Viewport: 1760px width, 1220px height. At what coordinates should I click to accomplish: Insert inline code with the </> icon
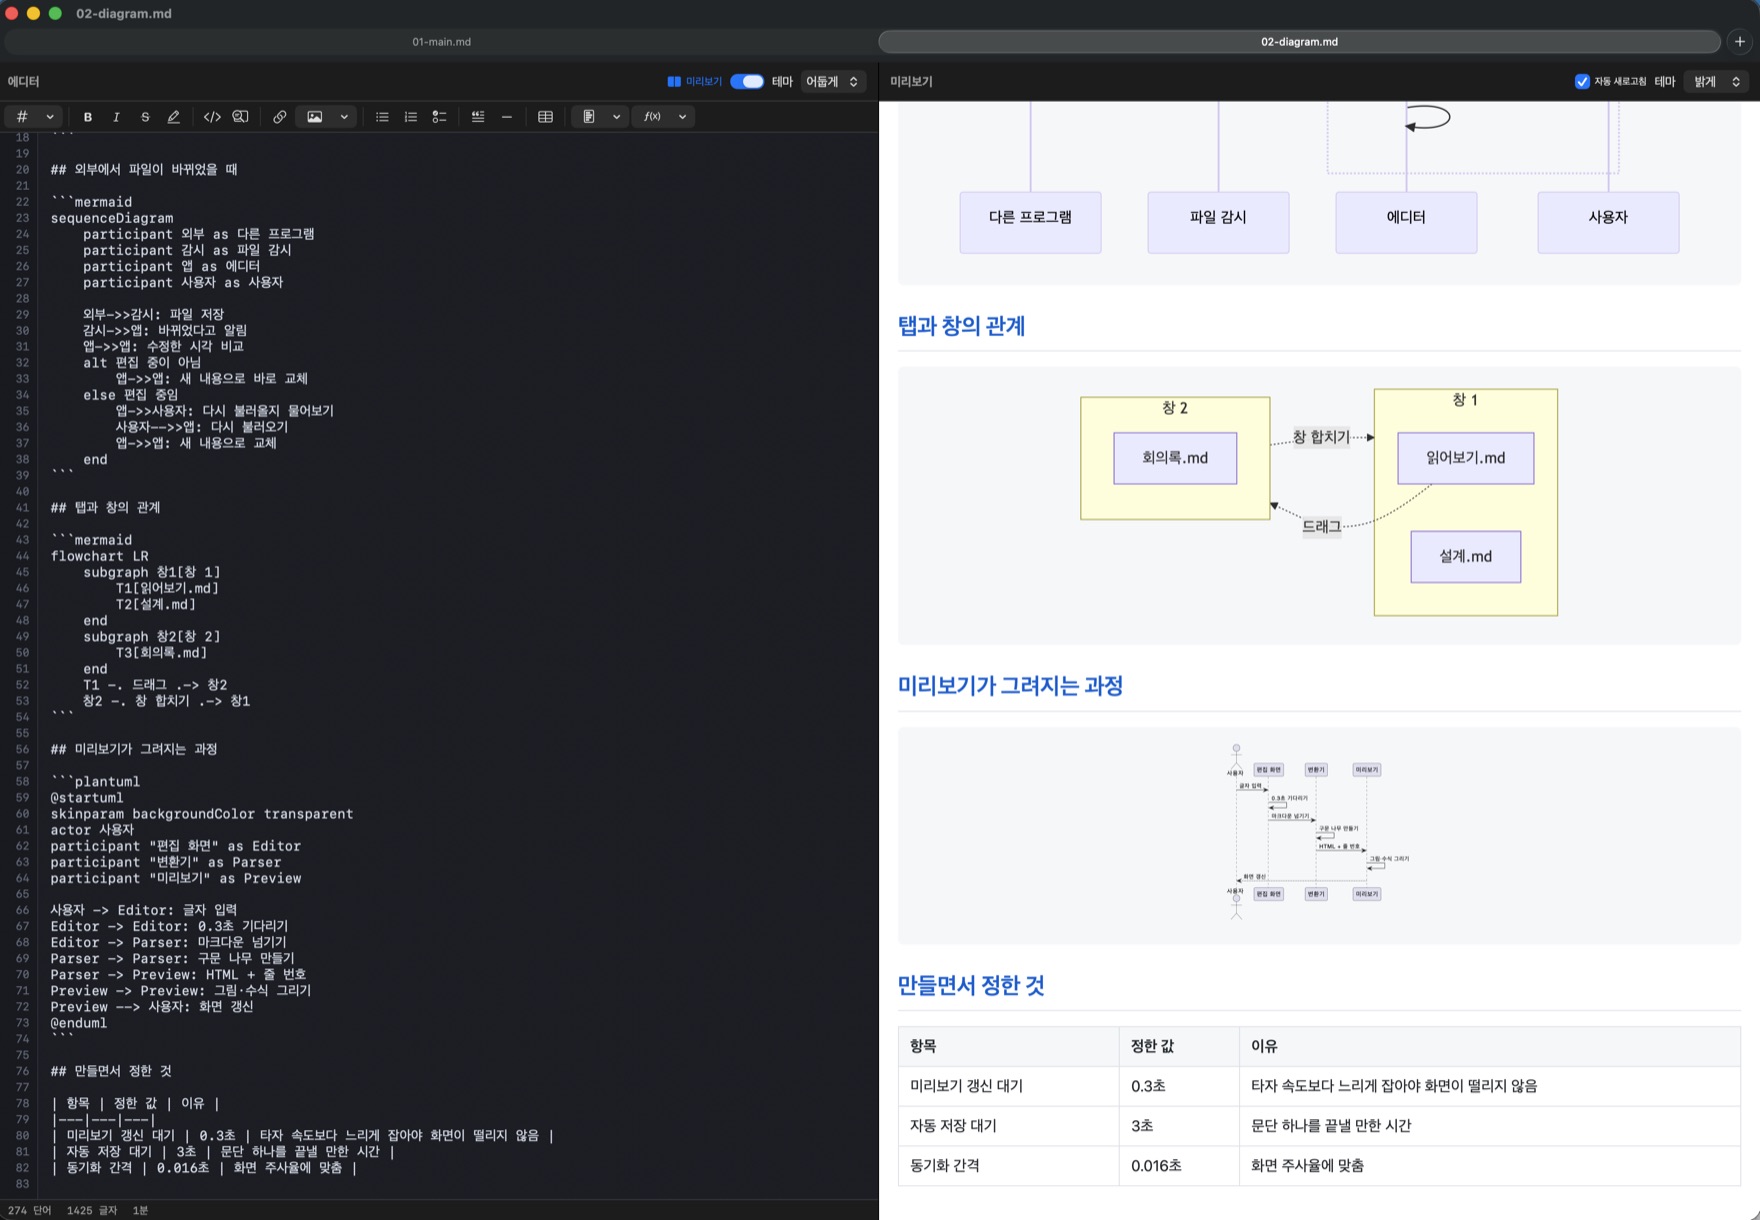tap(212, 117)
